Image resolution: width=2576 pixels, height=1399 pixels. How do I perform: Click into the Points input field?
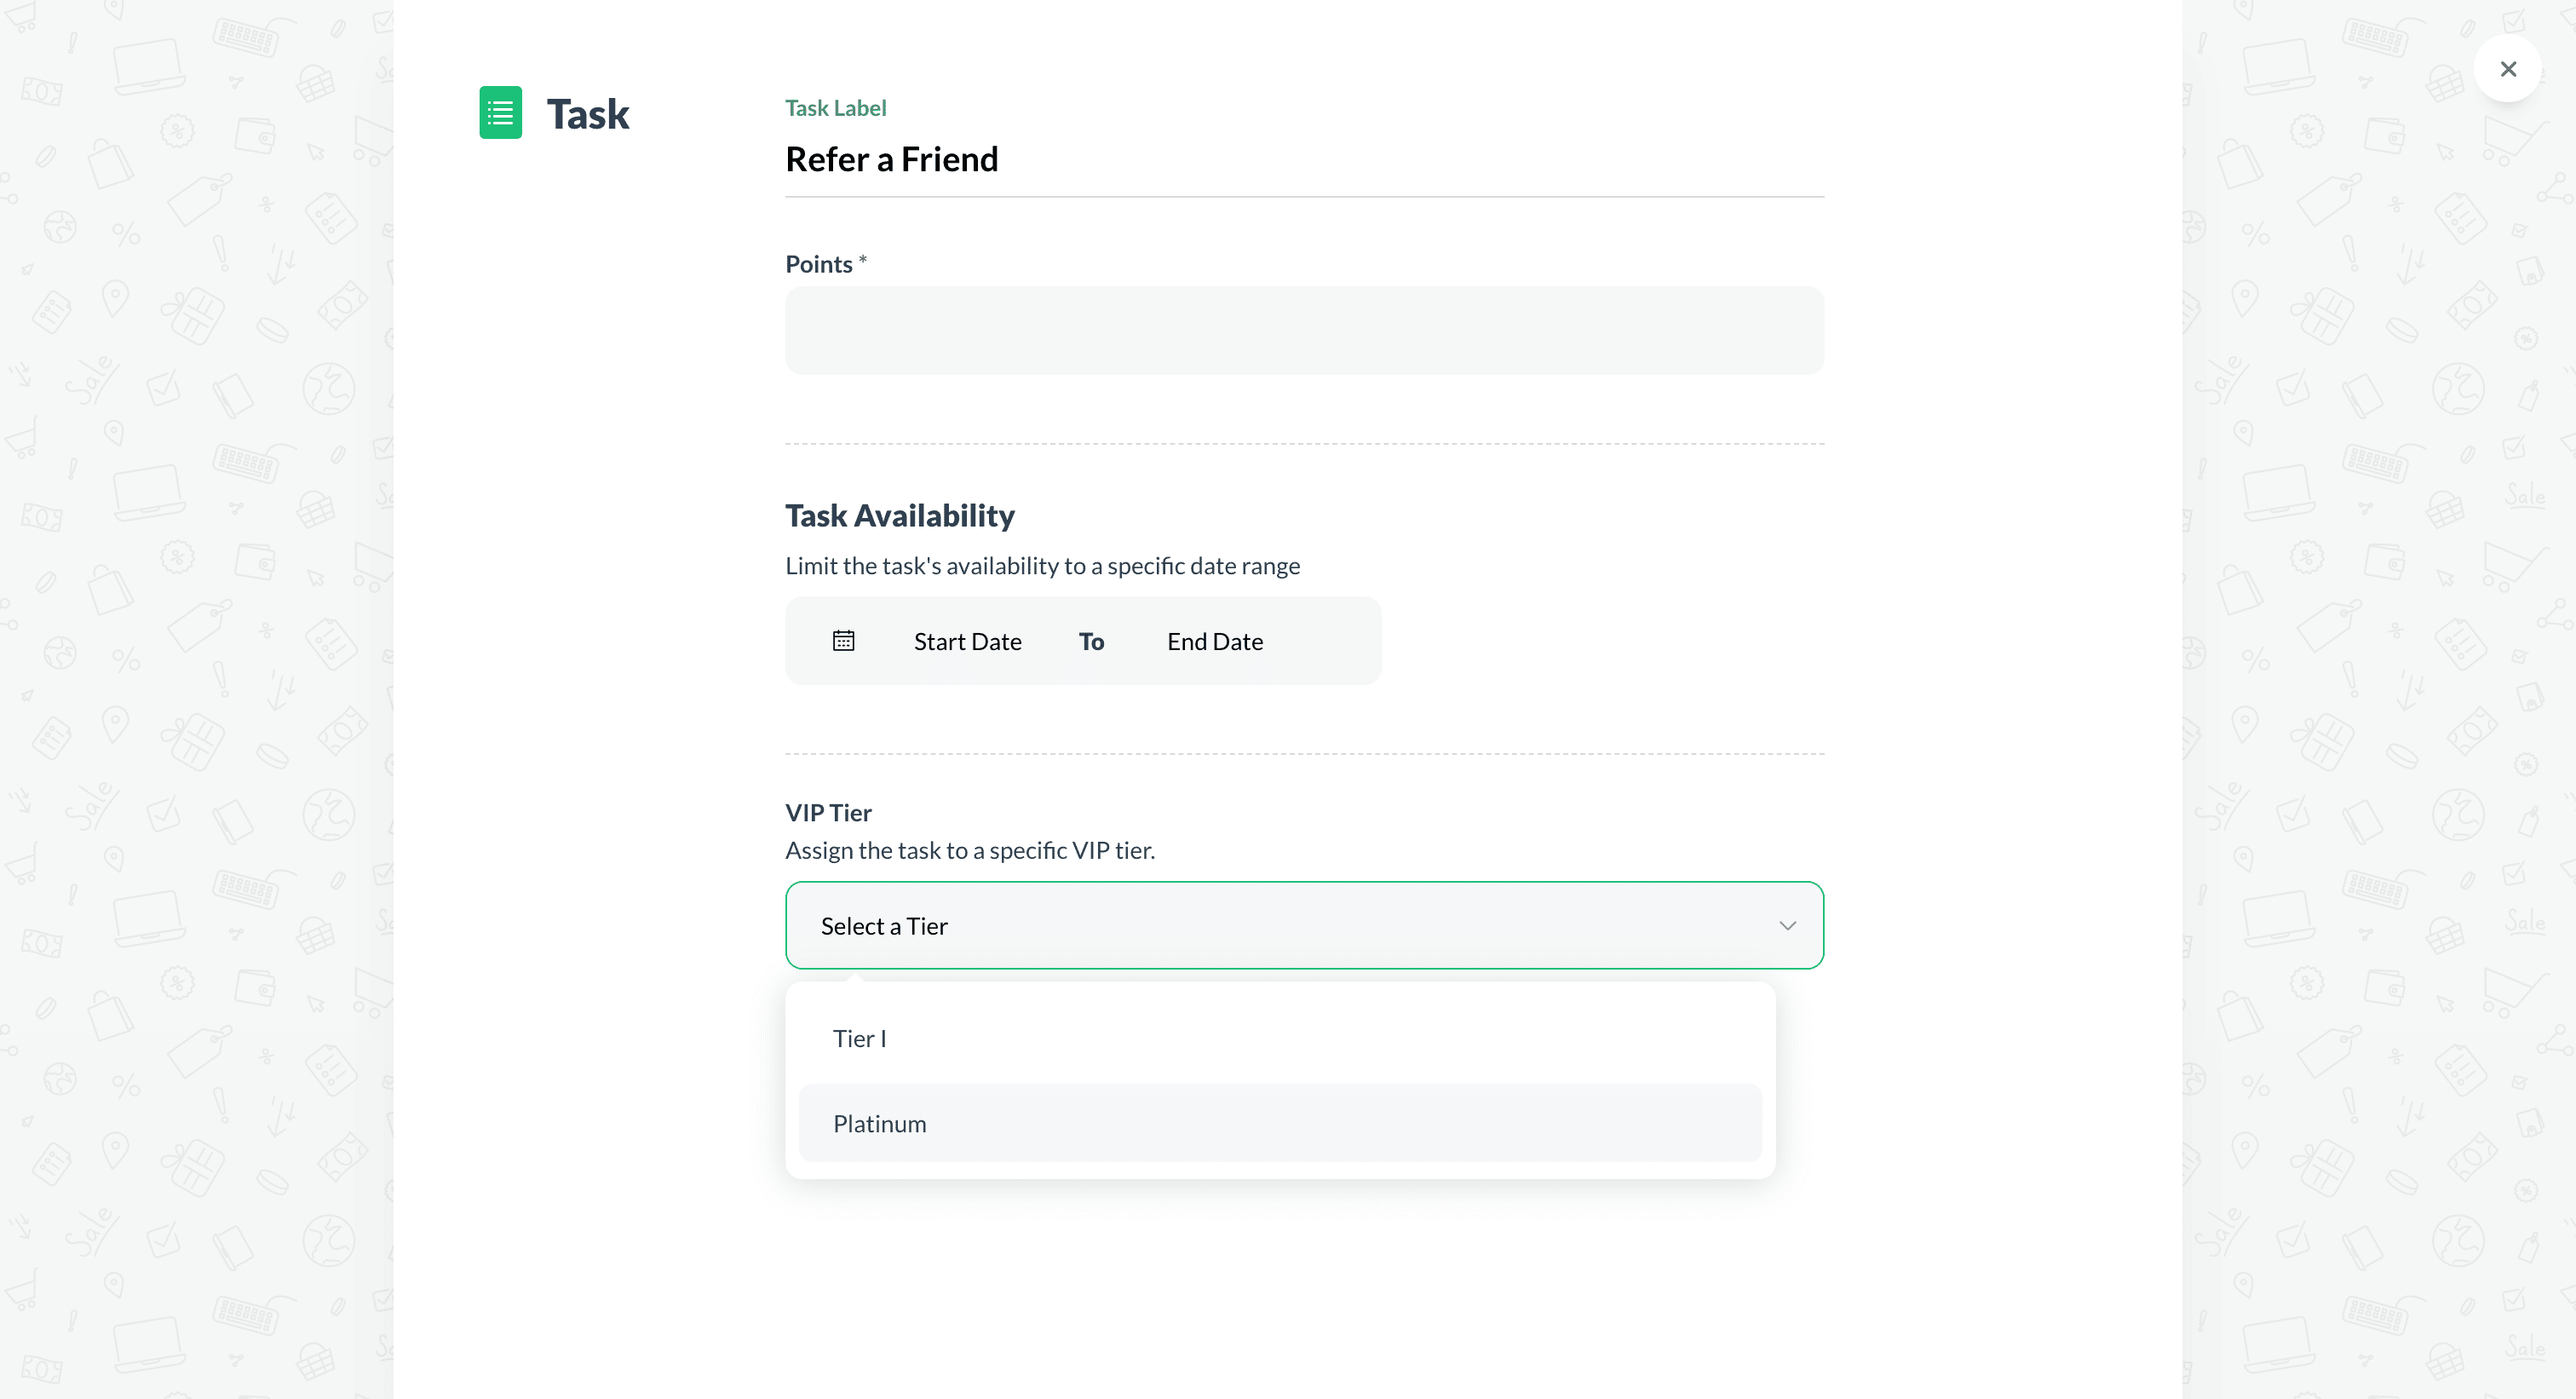pyautogui.click(x=1303, y=331)
